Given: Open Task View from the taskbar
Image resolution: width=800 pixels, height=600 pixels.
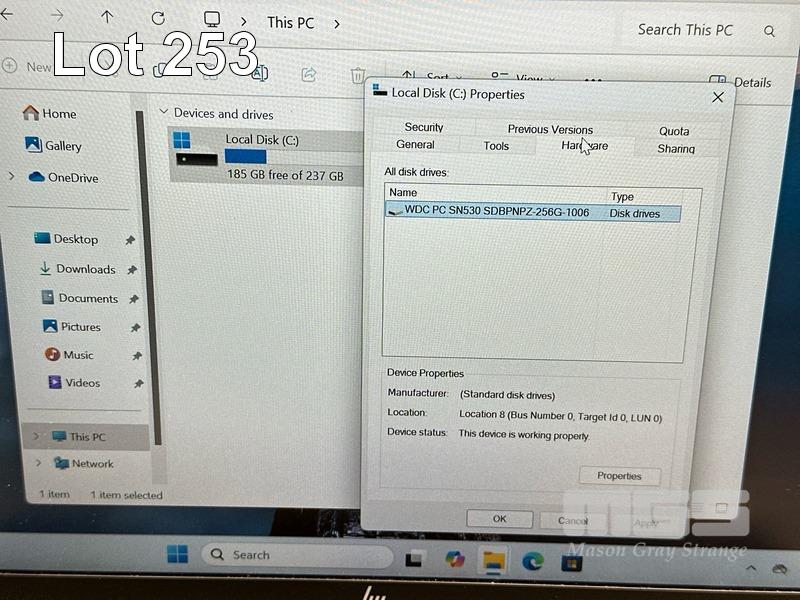Looking at the screenshot, I should point(414,558).
